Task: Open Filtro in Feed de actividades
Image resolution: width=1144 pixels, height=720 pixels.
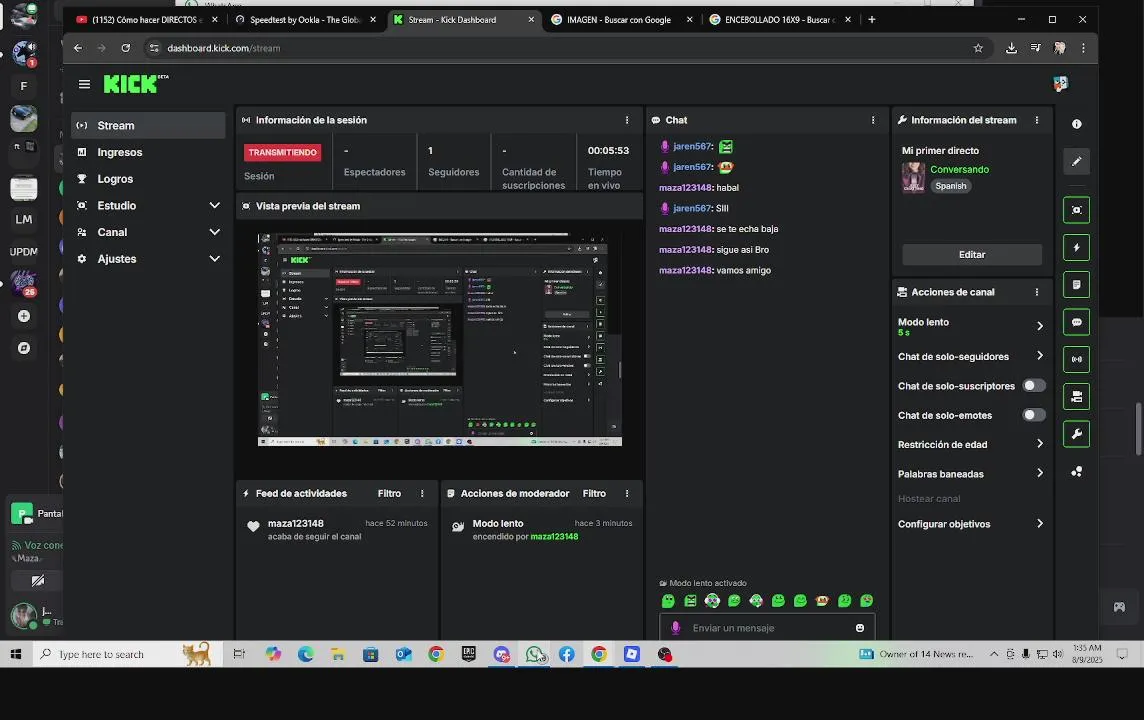Action: tap(389, 494)
